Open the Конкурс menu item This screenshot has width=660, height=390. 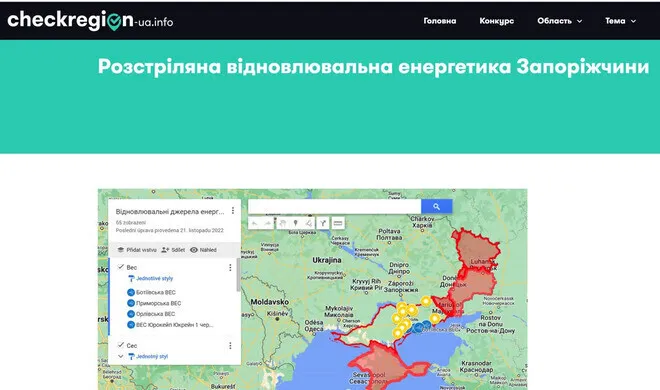497,21
